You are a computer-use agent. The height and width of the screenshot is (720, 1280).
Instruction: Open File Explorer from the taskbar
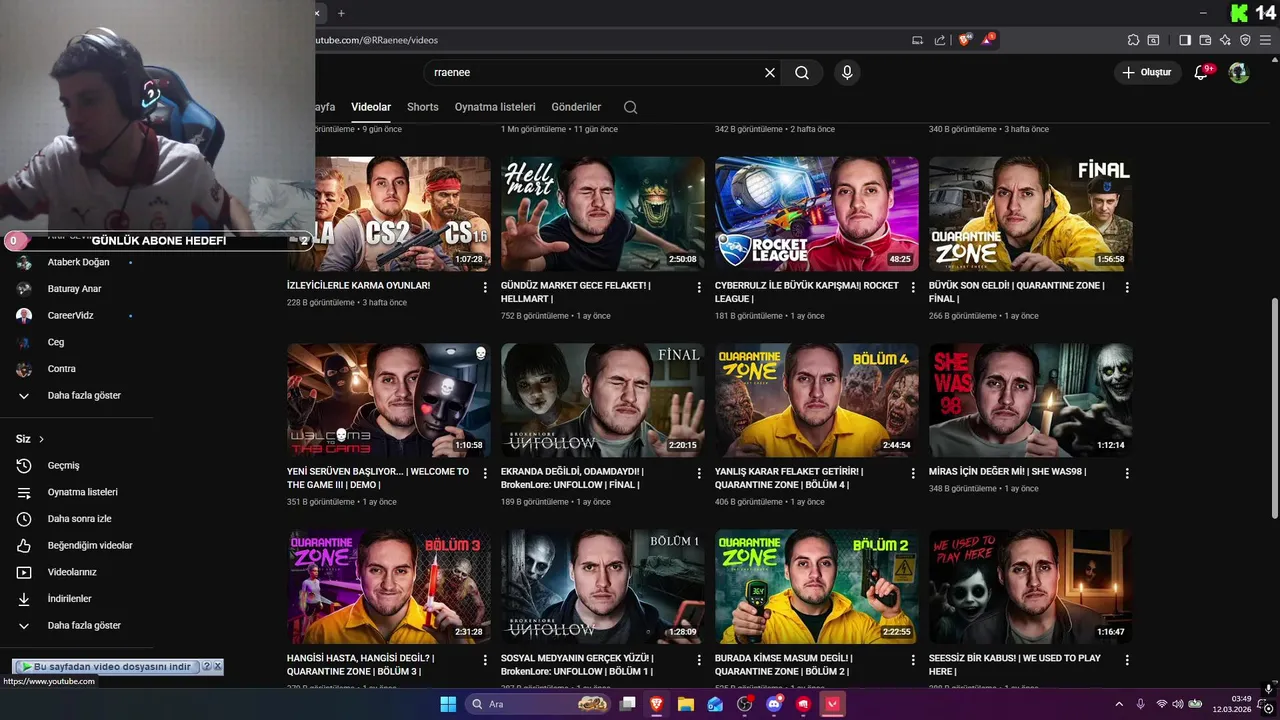(686, 704)
